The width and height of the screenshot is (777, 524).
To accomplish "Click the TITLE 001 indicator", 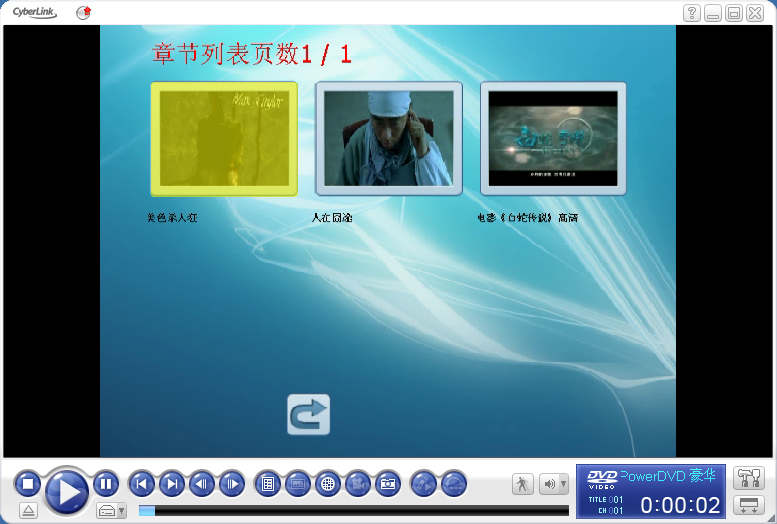I will (x=606, y=500).
